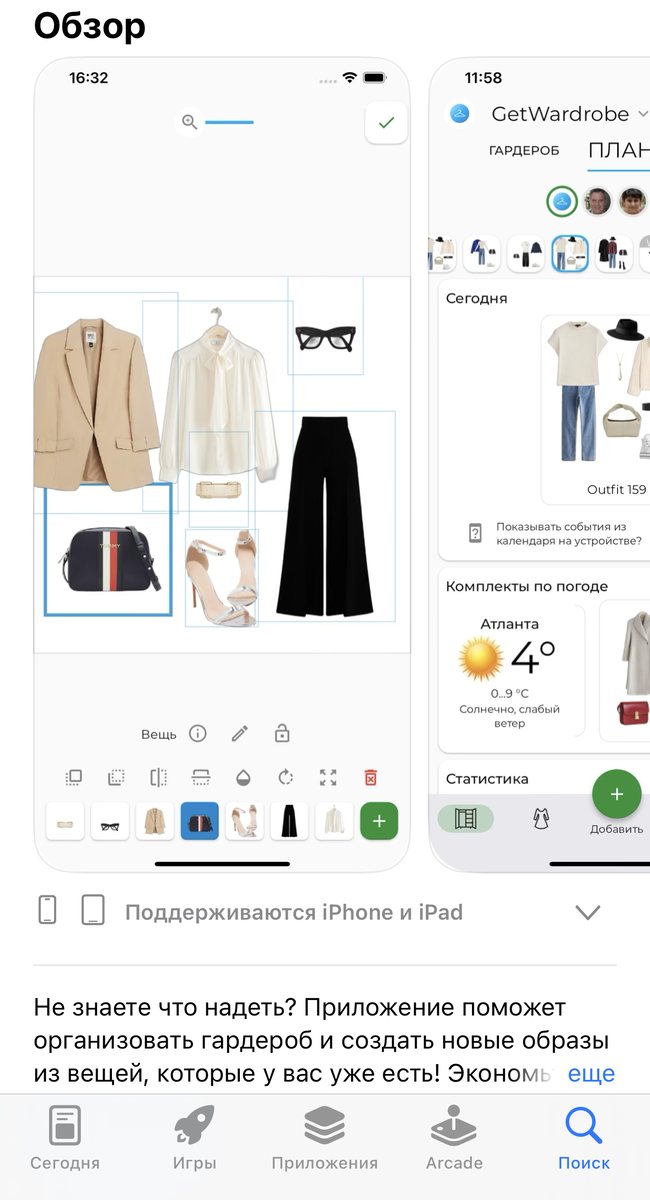This screenshot has width=650, height=1200.
Task: Select the blue-outlined outfit thumbnail
Action: coord(570,253)
